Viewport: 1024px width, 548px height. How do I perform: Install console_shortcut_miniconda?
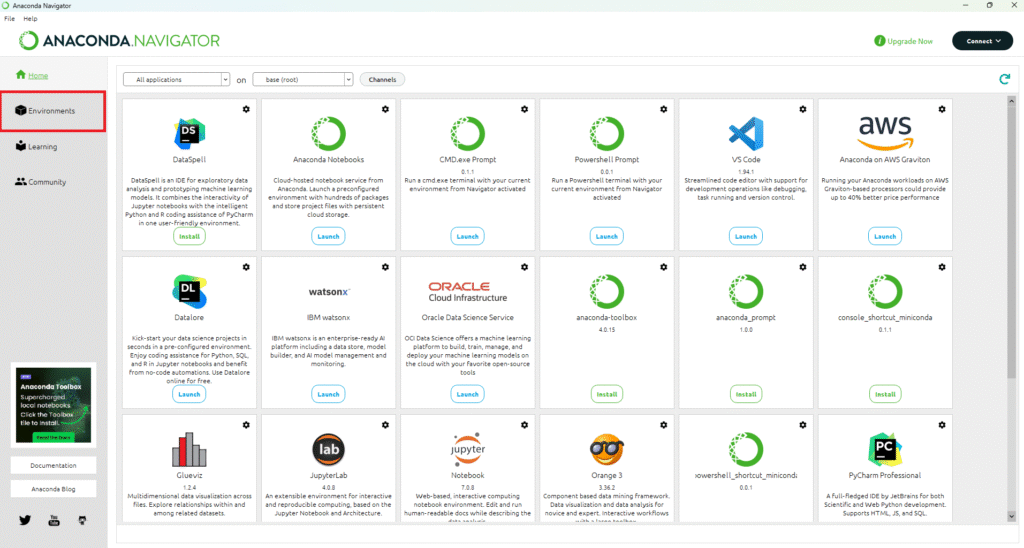click(885, 395)
